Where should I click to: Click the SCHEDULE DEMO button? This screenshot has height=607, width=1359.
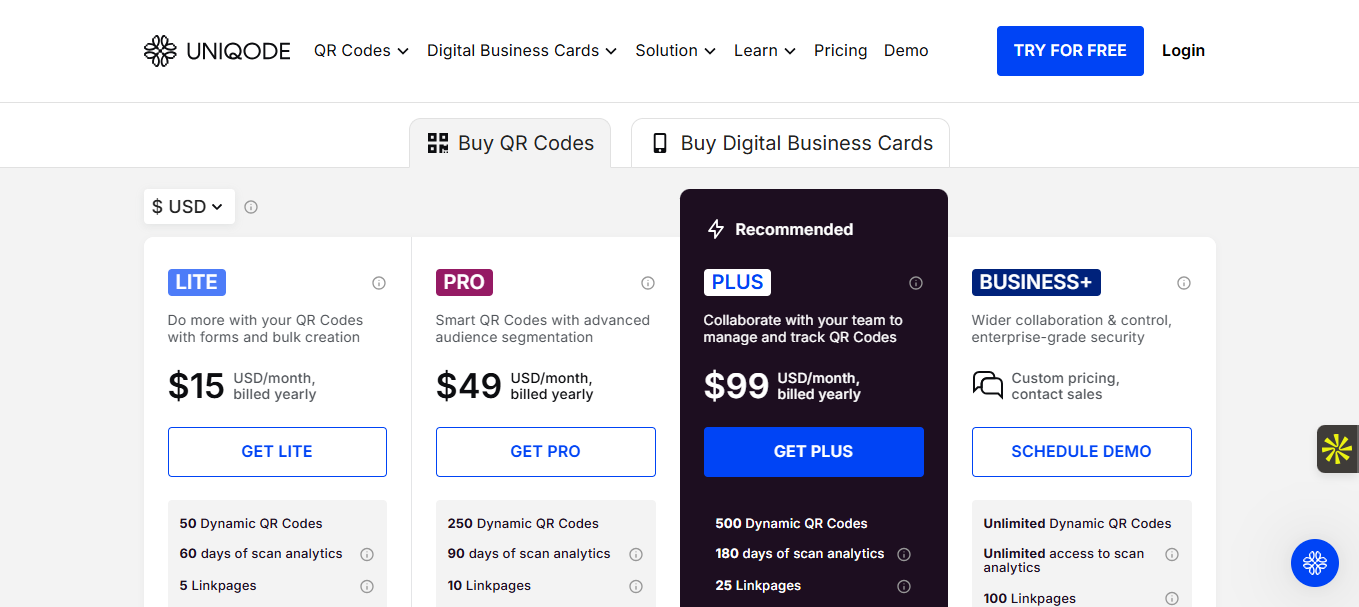point(1081,452)
